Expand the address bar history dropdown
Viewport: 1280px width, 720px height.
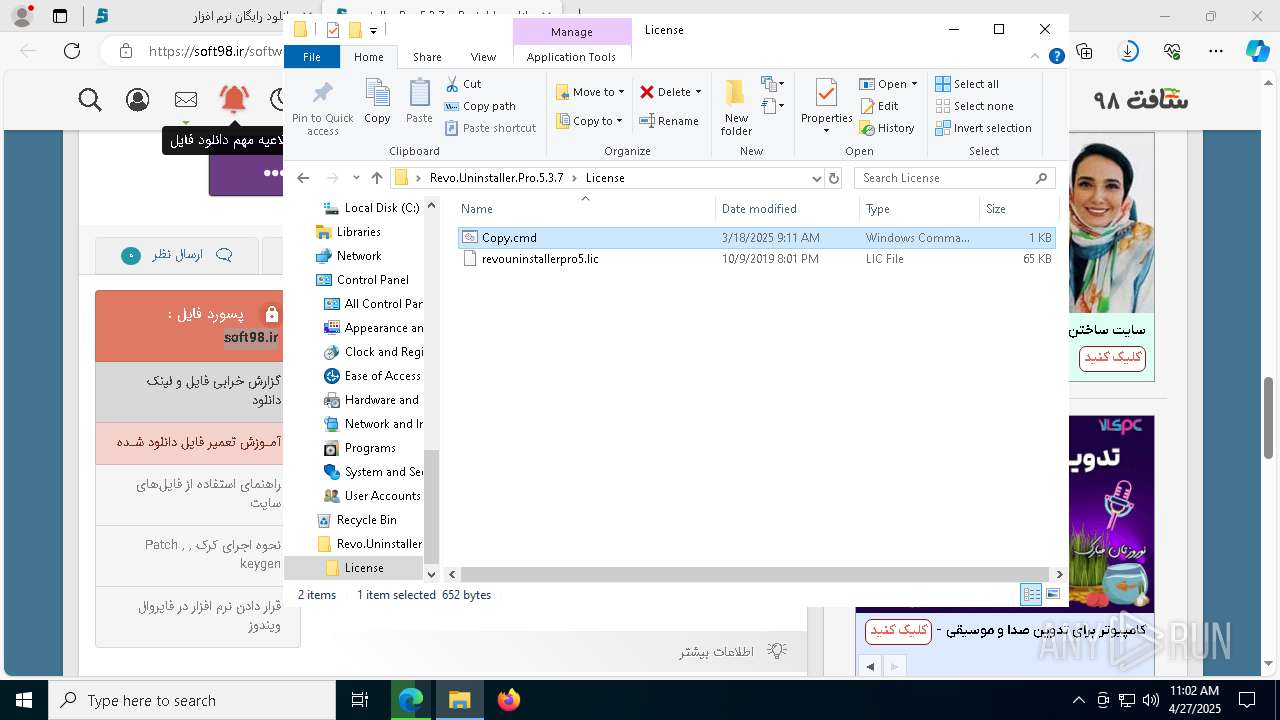click(x=817, y=178)
